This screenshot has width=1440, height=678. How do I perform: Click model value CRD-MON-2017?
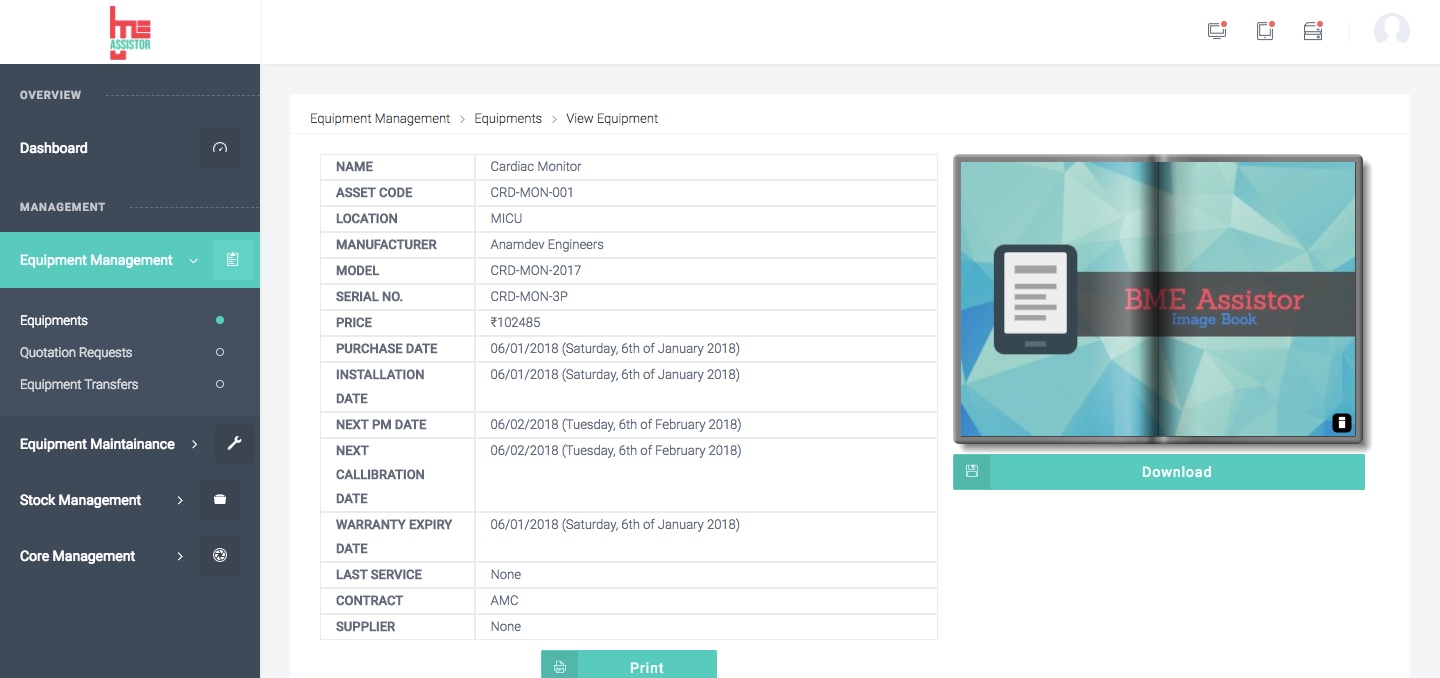coord(536,270)
